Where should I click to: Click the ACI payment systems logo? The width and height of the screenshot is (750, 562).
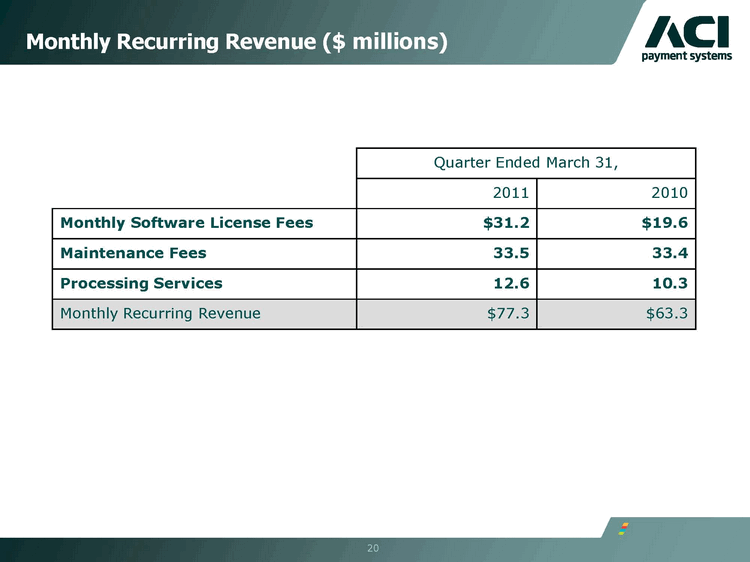pos(687,39)
